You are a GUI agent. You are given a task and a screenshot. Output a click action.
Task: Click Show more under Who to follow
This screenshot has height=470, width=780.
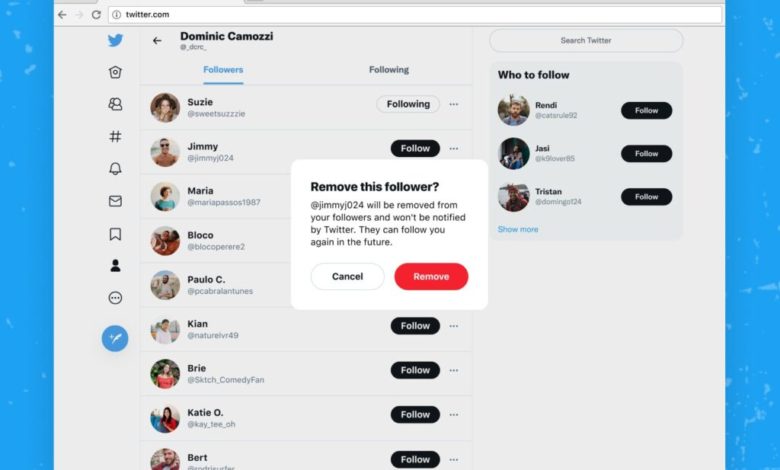pos(518,229)
